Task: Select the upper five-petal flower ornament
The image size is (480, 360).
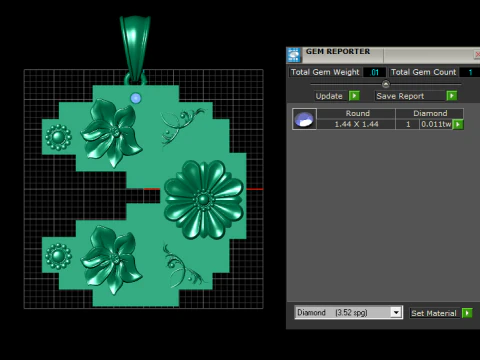Action: pyautogui.click(x=112, y=132)
